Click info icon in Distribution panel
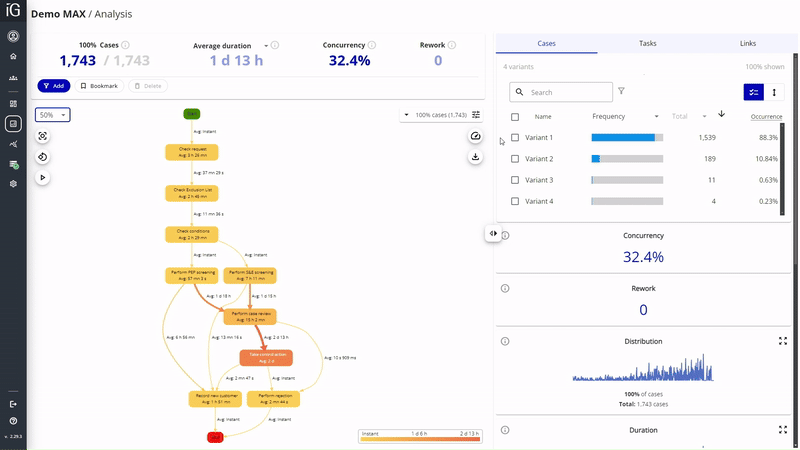 [x=505, y=341]
